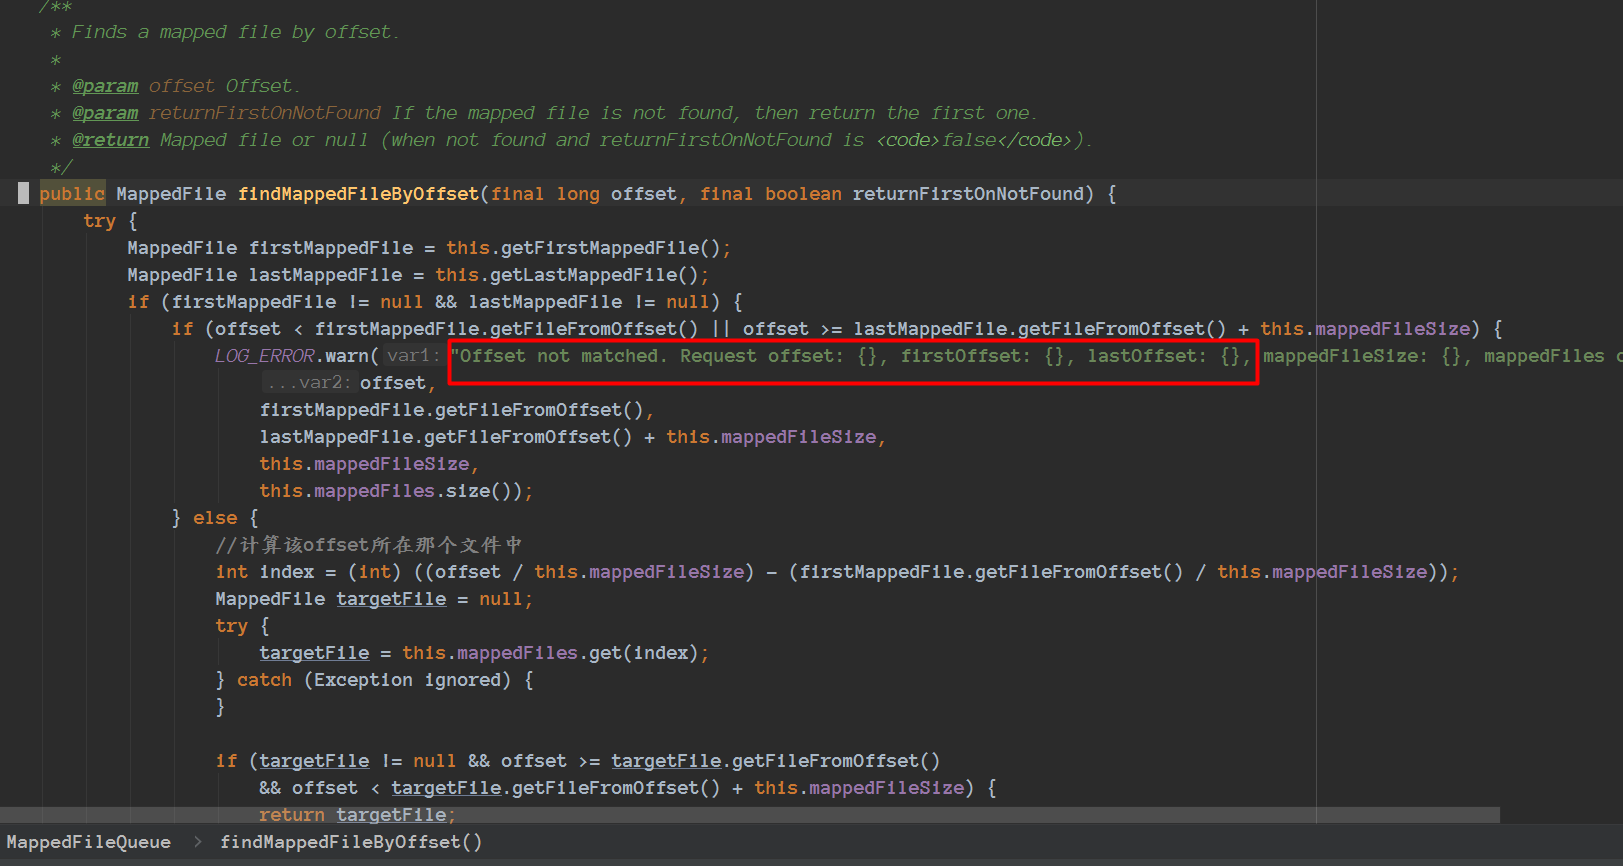Screen dimensions: 1623x866
Task: Click the getLastMappedFile() call
Action: click(x=594, y=275)
